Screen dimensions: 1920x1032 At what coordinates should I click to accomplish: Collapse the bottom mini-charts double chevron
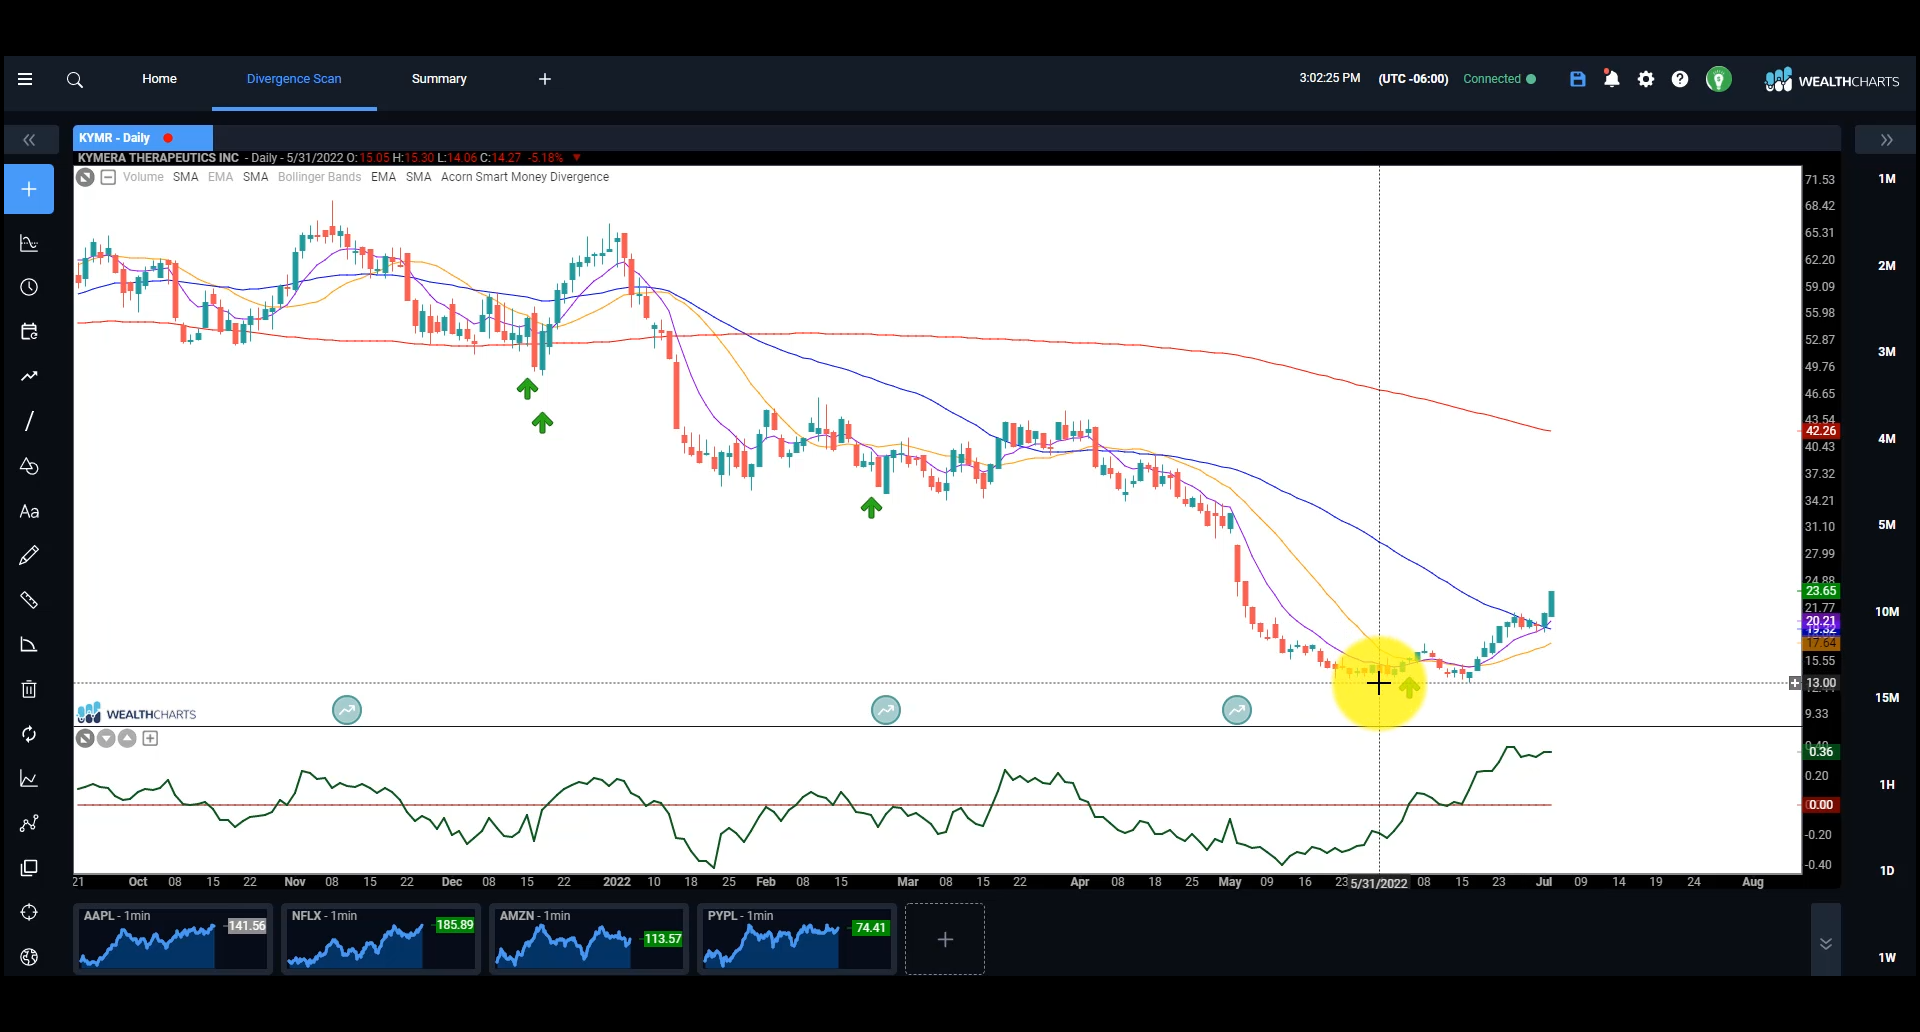click(1826, 942)
